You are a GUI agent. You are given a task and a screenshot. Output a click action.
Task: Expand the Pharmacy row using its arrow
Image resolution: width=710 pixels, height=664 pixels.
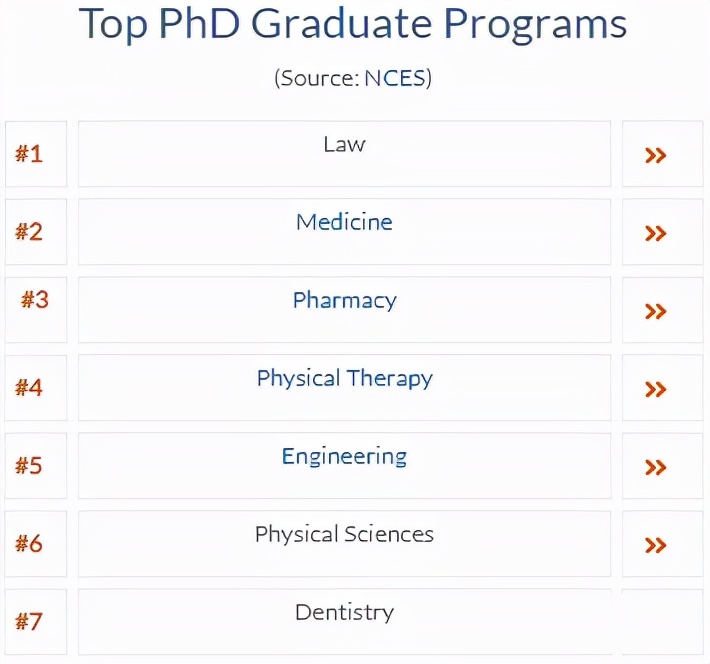point(655,311)
